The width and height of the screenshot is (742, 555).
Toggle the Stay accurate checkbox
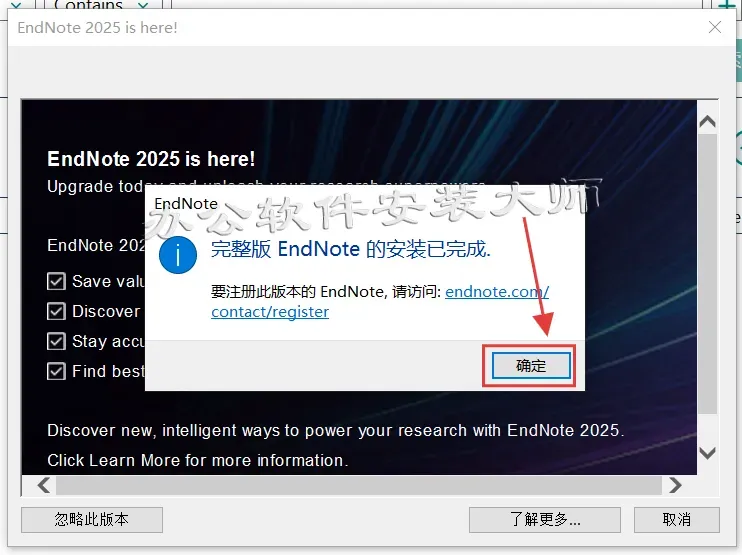pyautogui.click(x=56, y=341)
